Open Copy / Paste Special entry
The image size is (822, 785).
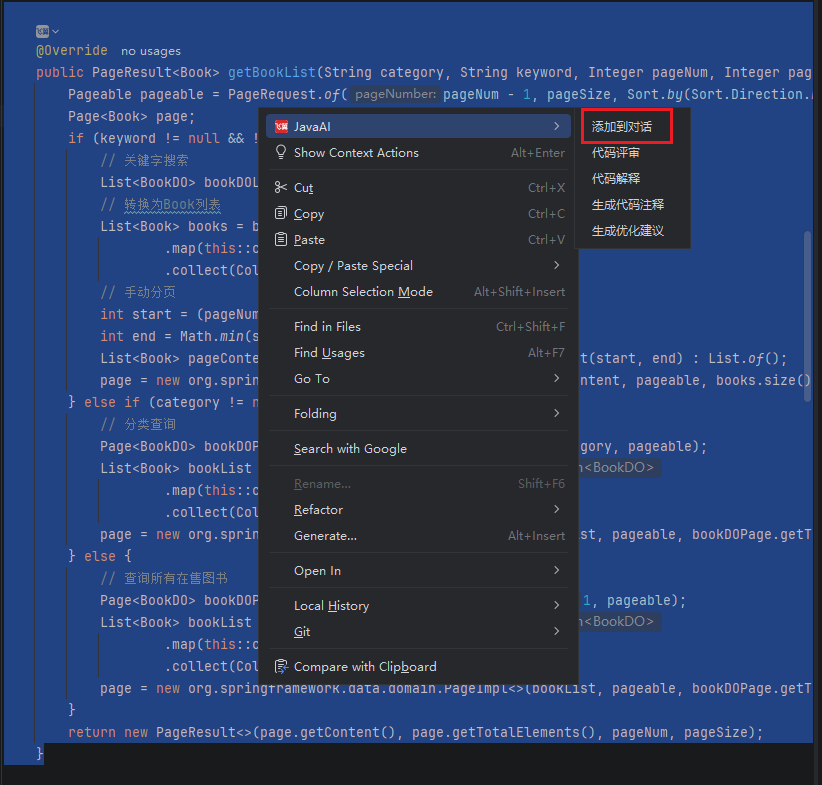(418, 266)
